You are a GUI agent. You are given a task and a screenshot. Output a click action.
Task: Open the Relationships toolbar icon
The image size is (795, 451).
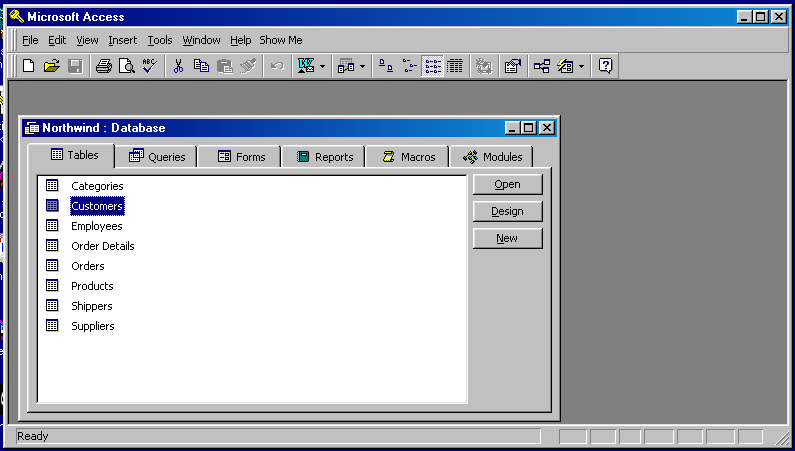tap(541, 66)
